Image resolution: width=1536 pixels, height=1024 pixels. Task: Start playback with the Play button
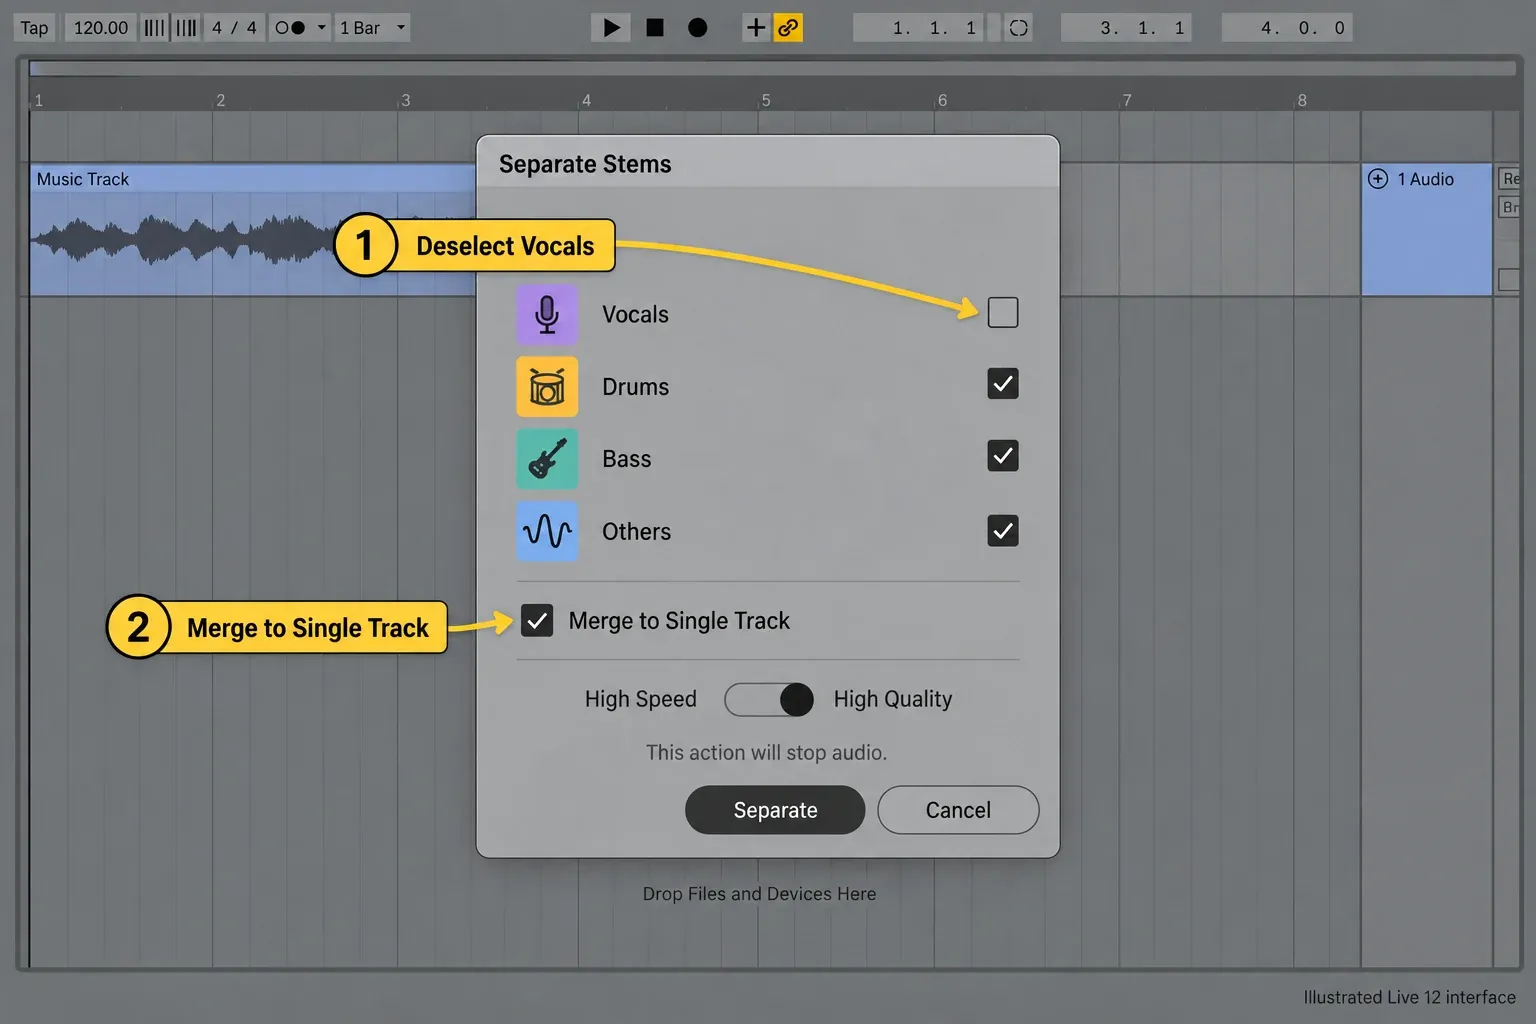611,28
